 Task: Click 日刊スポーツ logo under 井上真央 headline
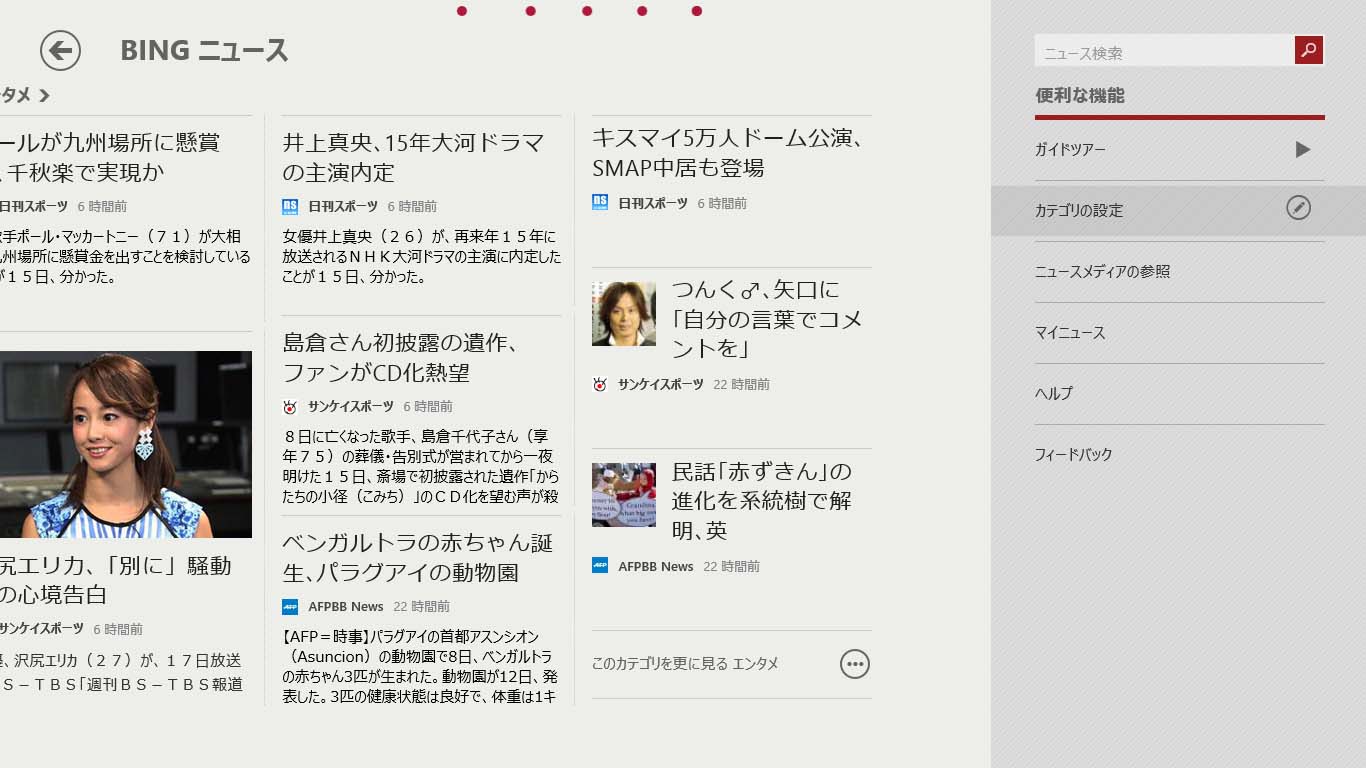tap(290, 206)
